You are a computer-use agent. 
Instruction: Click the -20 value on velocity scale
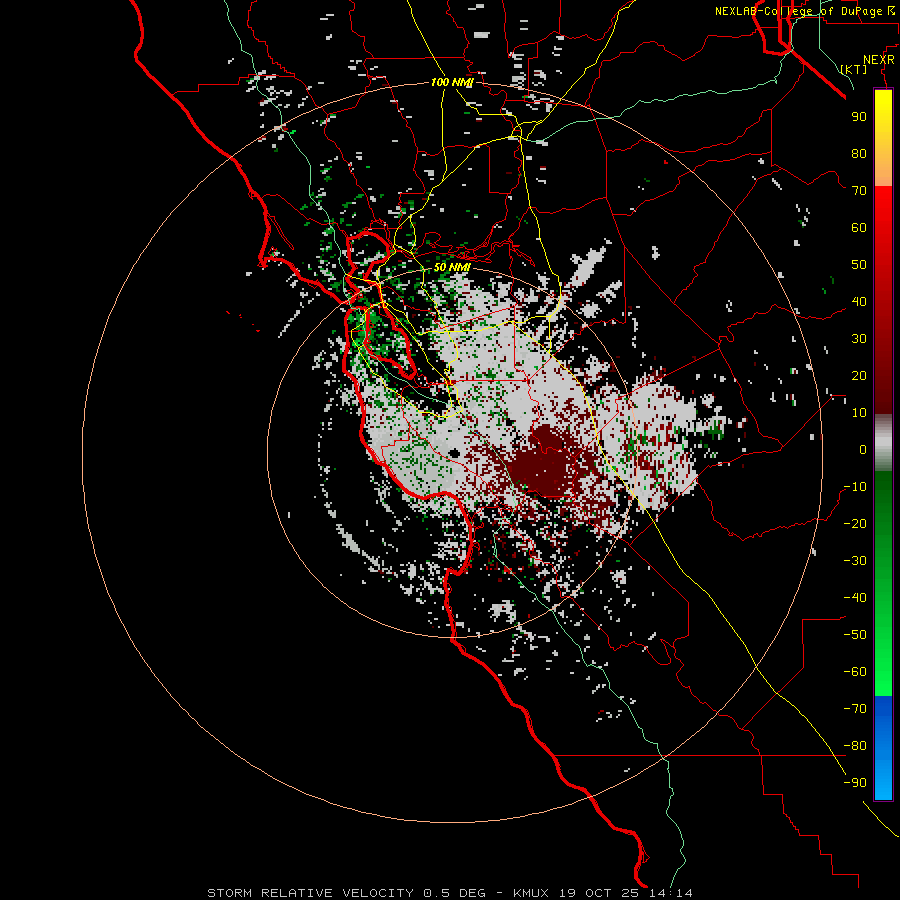(x=855, y=523)
